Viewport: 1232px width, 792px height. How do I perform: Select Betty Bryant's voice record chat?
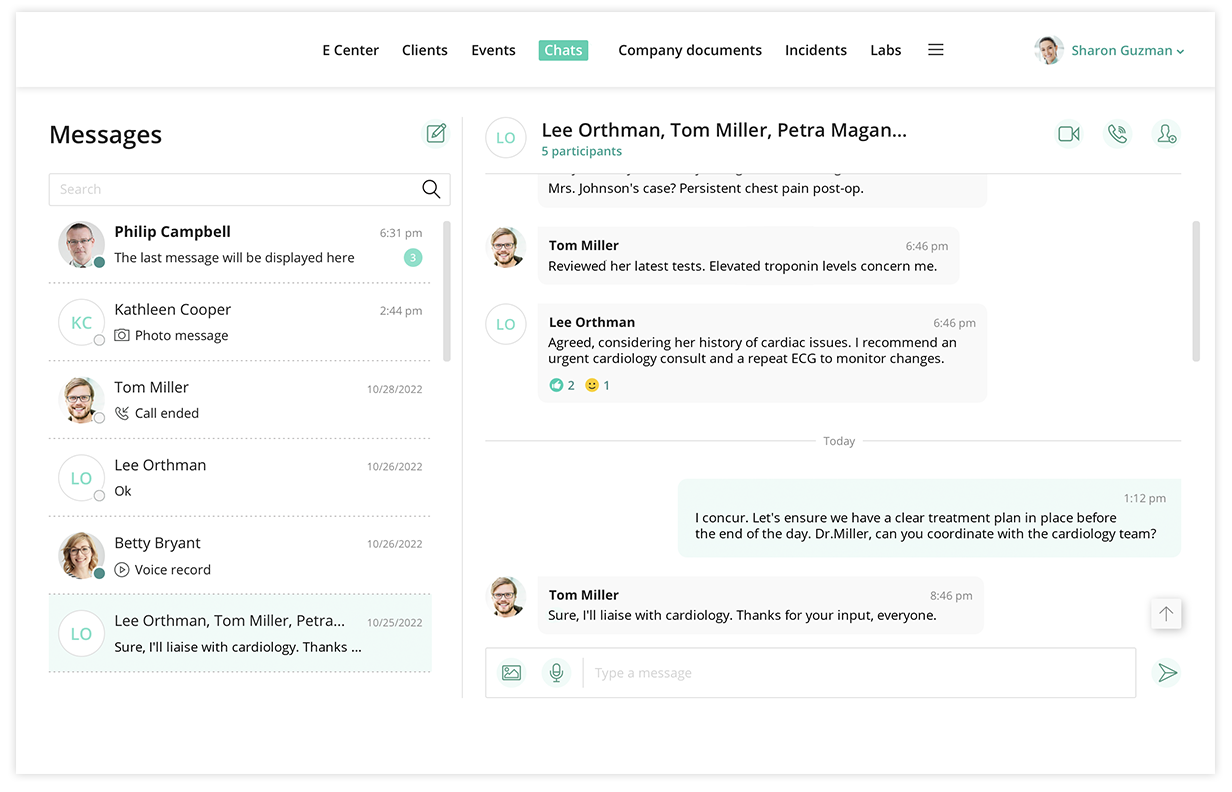click(x=240, y=556)
